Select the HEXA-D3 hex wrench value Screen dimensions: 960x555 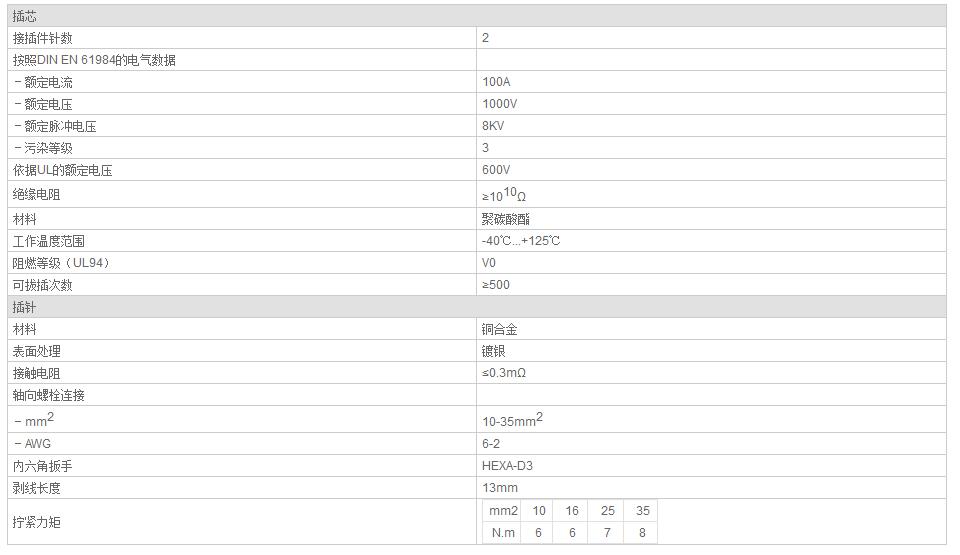tap(507, 466)
